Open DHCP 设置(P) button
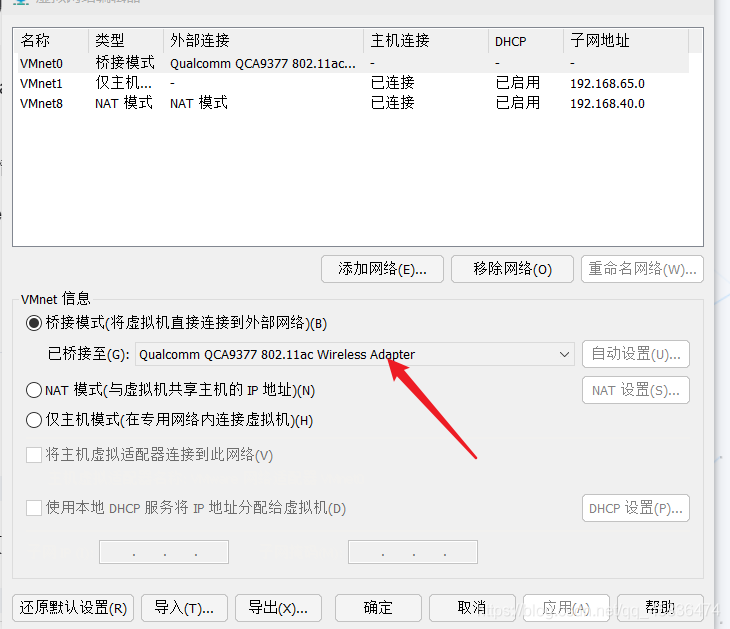The width and height of the screenshot is (730, 629). pyautogui.click(x=635, y=508)
